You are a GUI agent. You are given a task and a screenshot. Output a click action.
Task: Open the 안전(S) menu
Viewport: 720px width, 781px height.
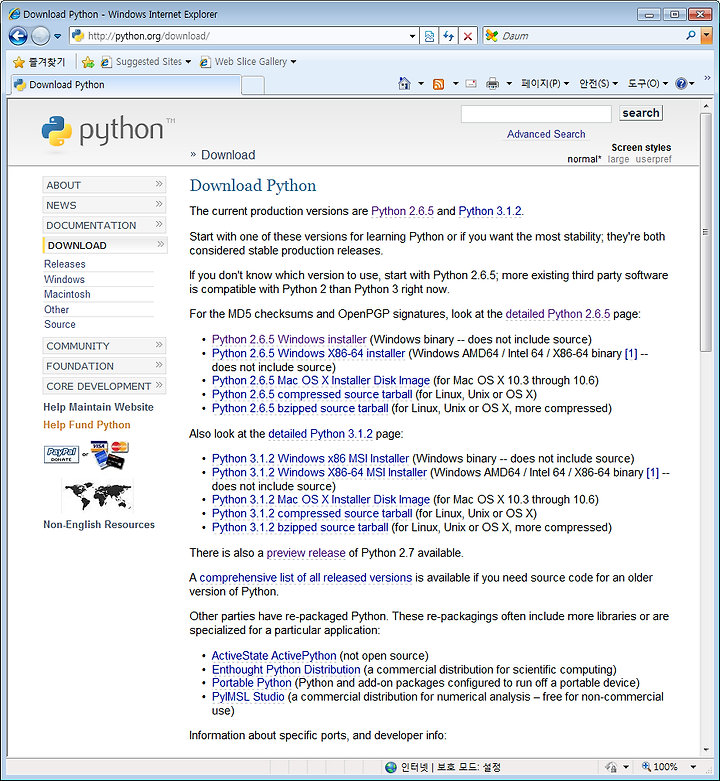pyautogui.click(x=598, y=84)
